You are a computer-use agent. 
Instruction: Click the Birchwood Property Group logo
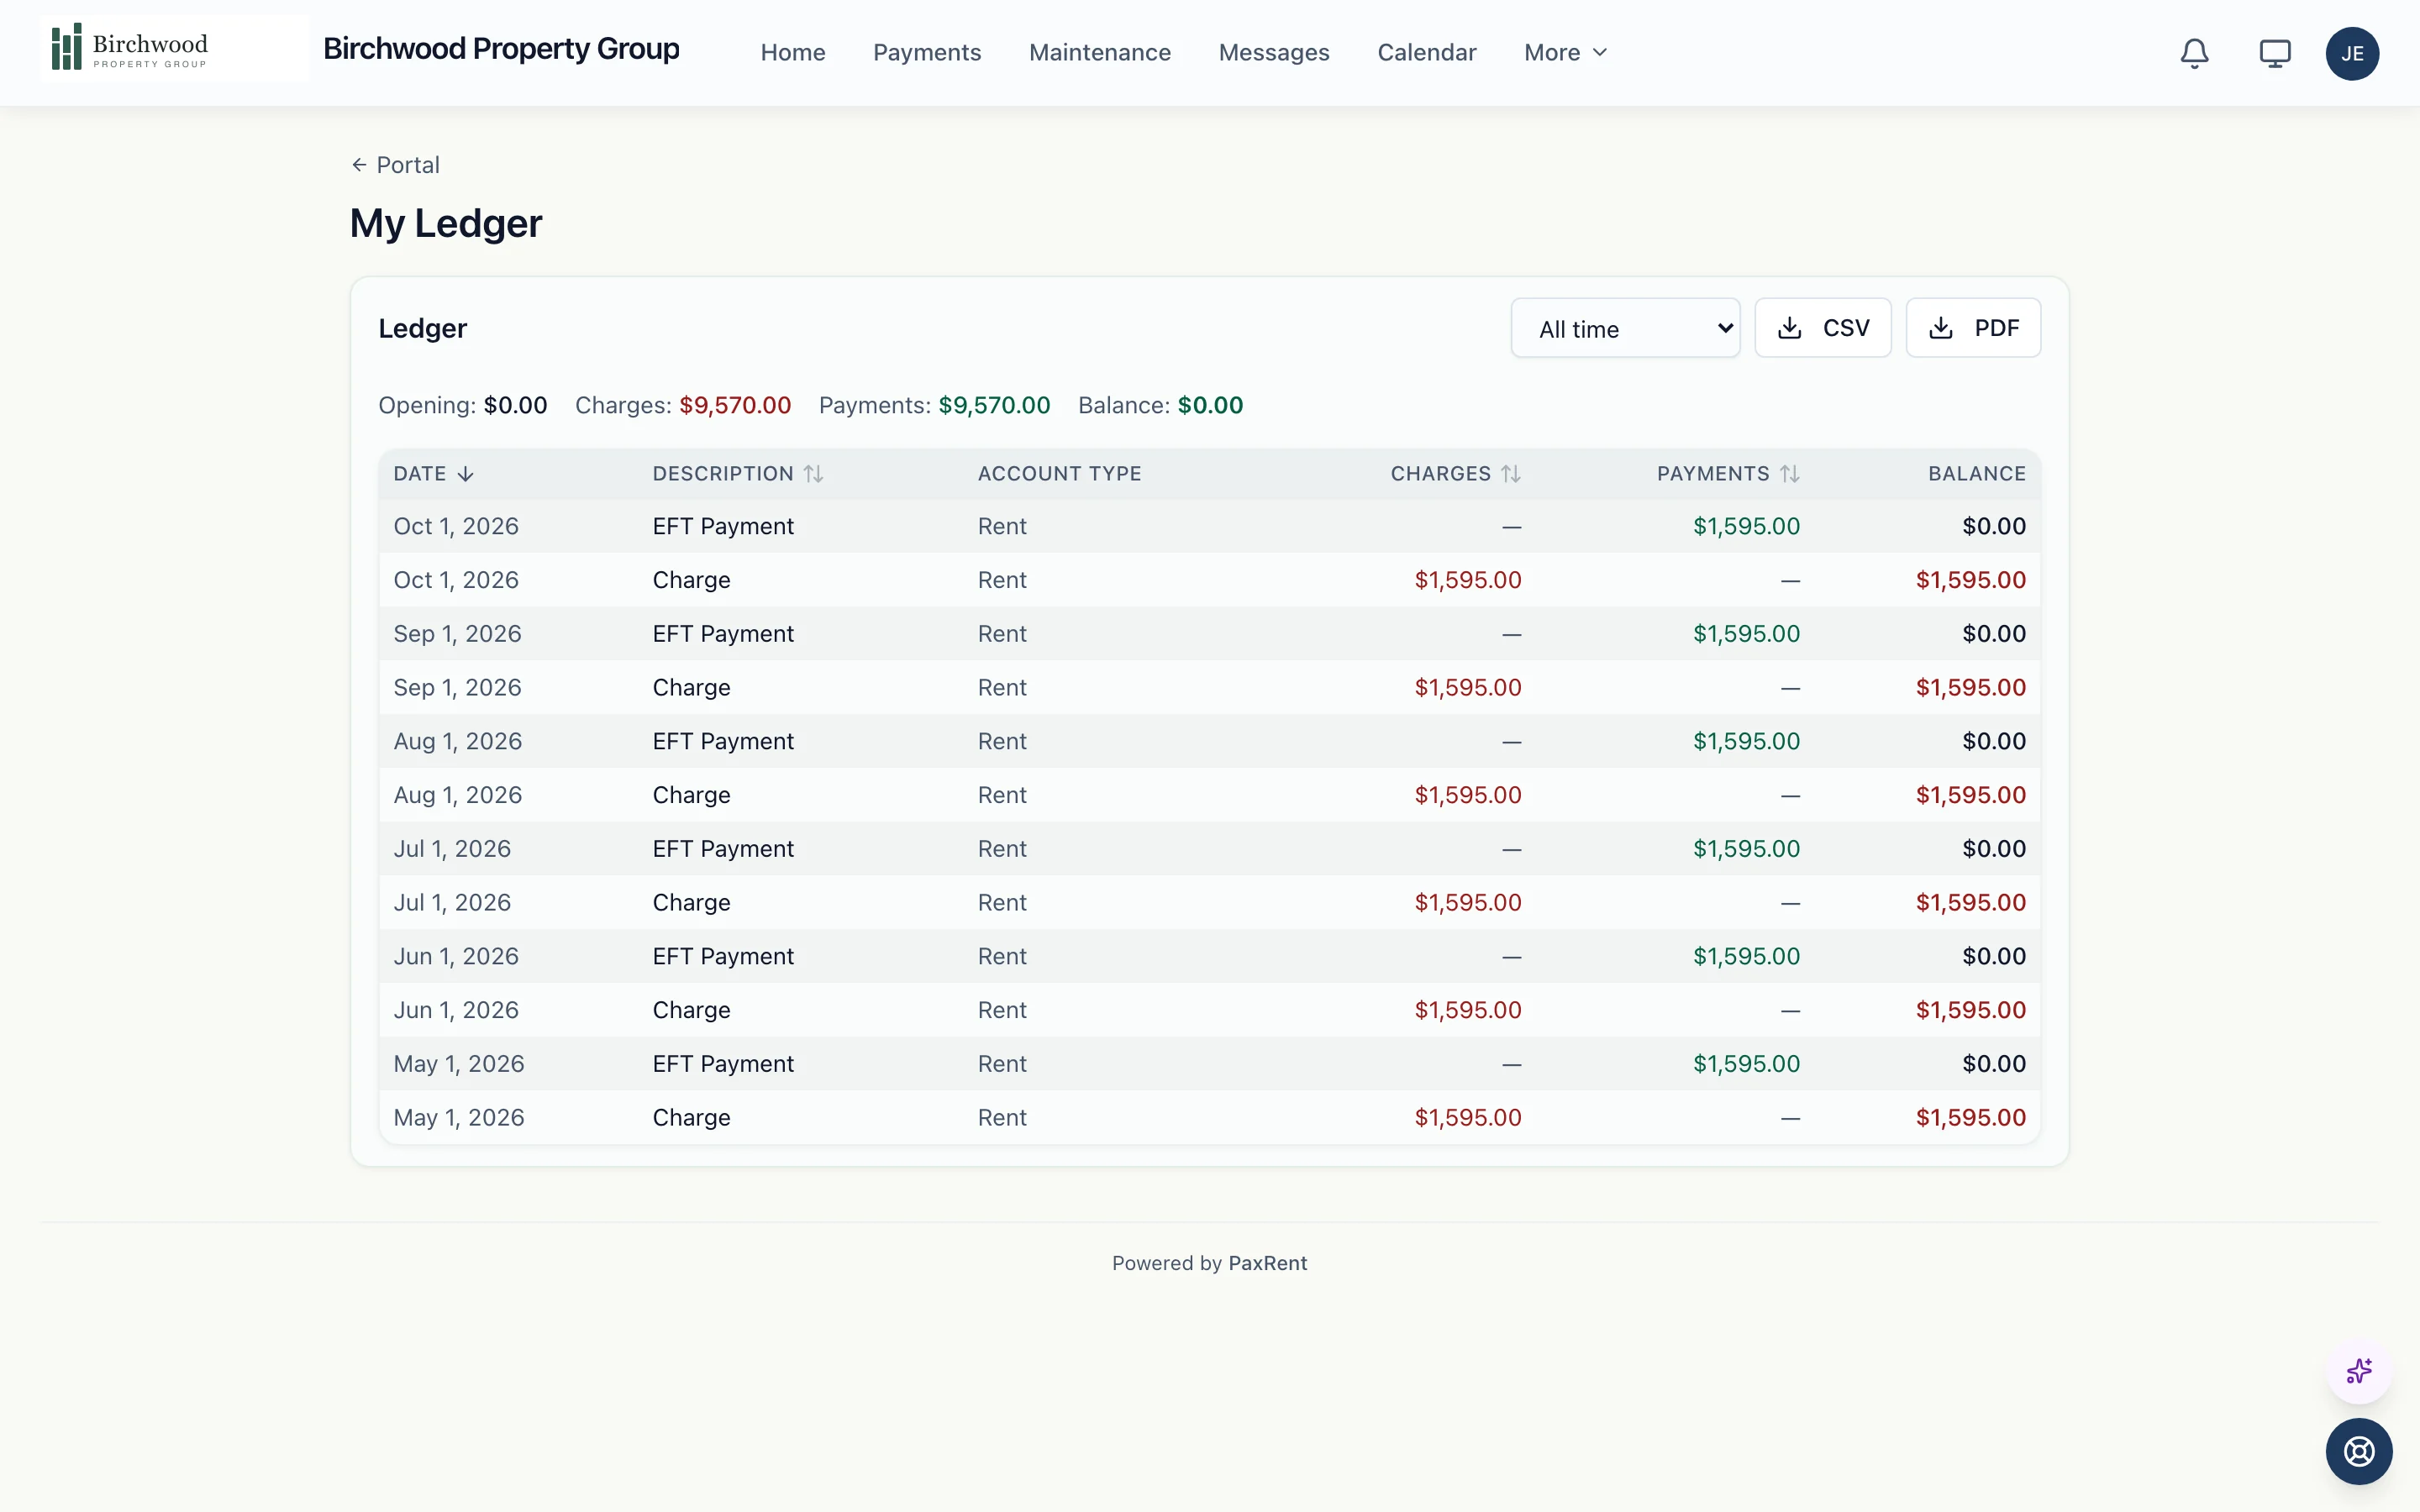176,48
